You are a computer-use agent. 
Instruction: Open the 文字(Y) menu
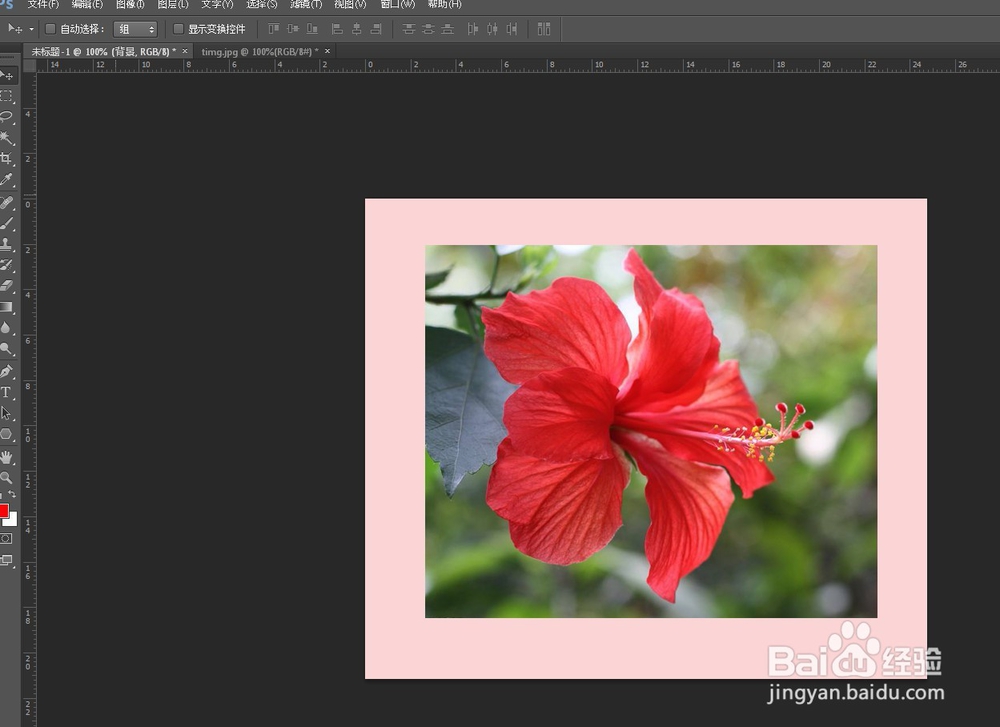coord(217,4)
